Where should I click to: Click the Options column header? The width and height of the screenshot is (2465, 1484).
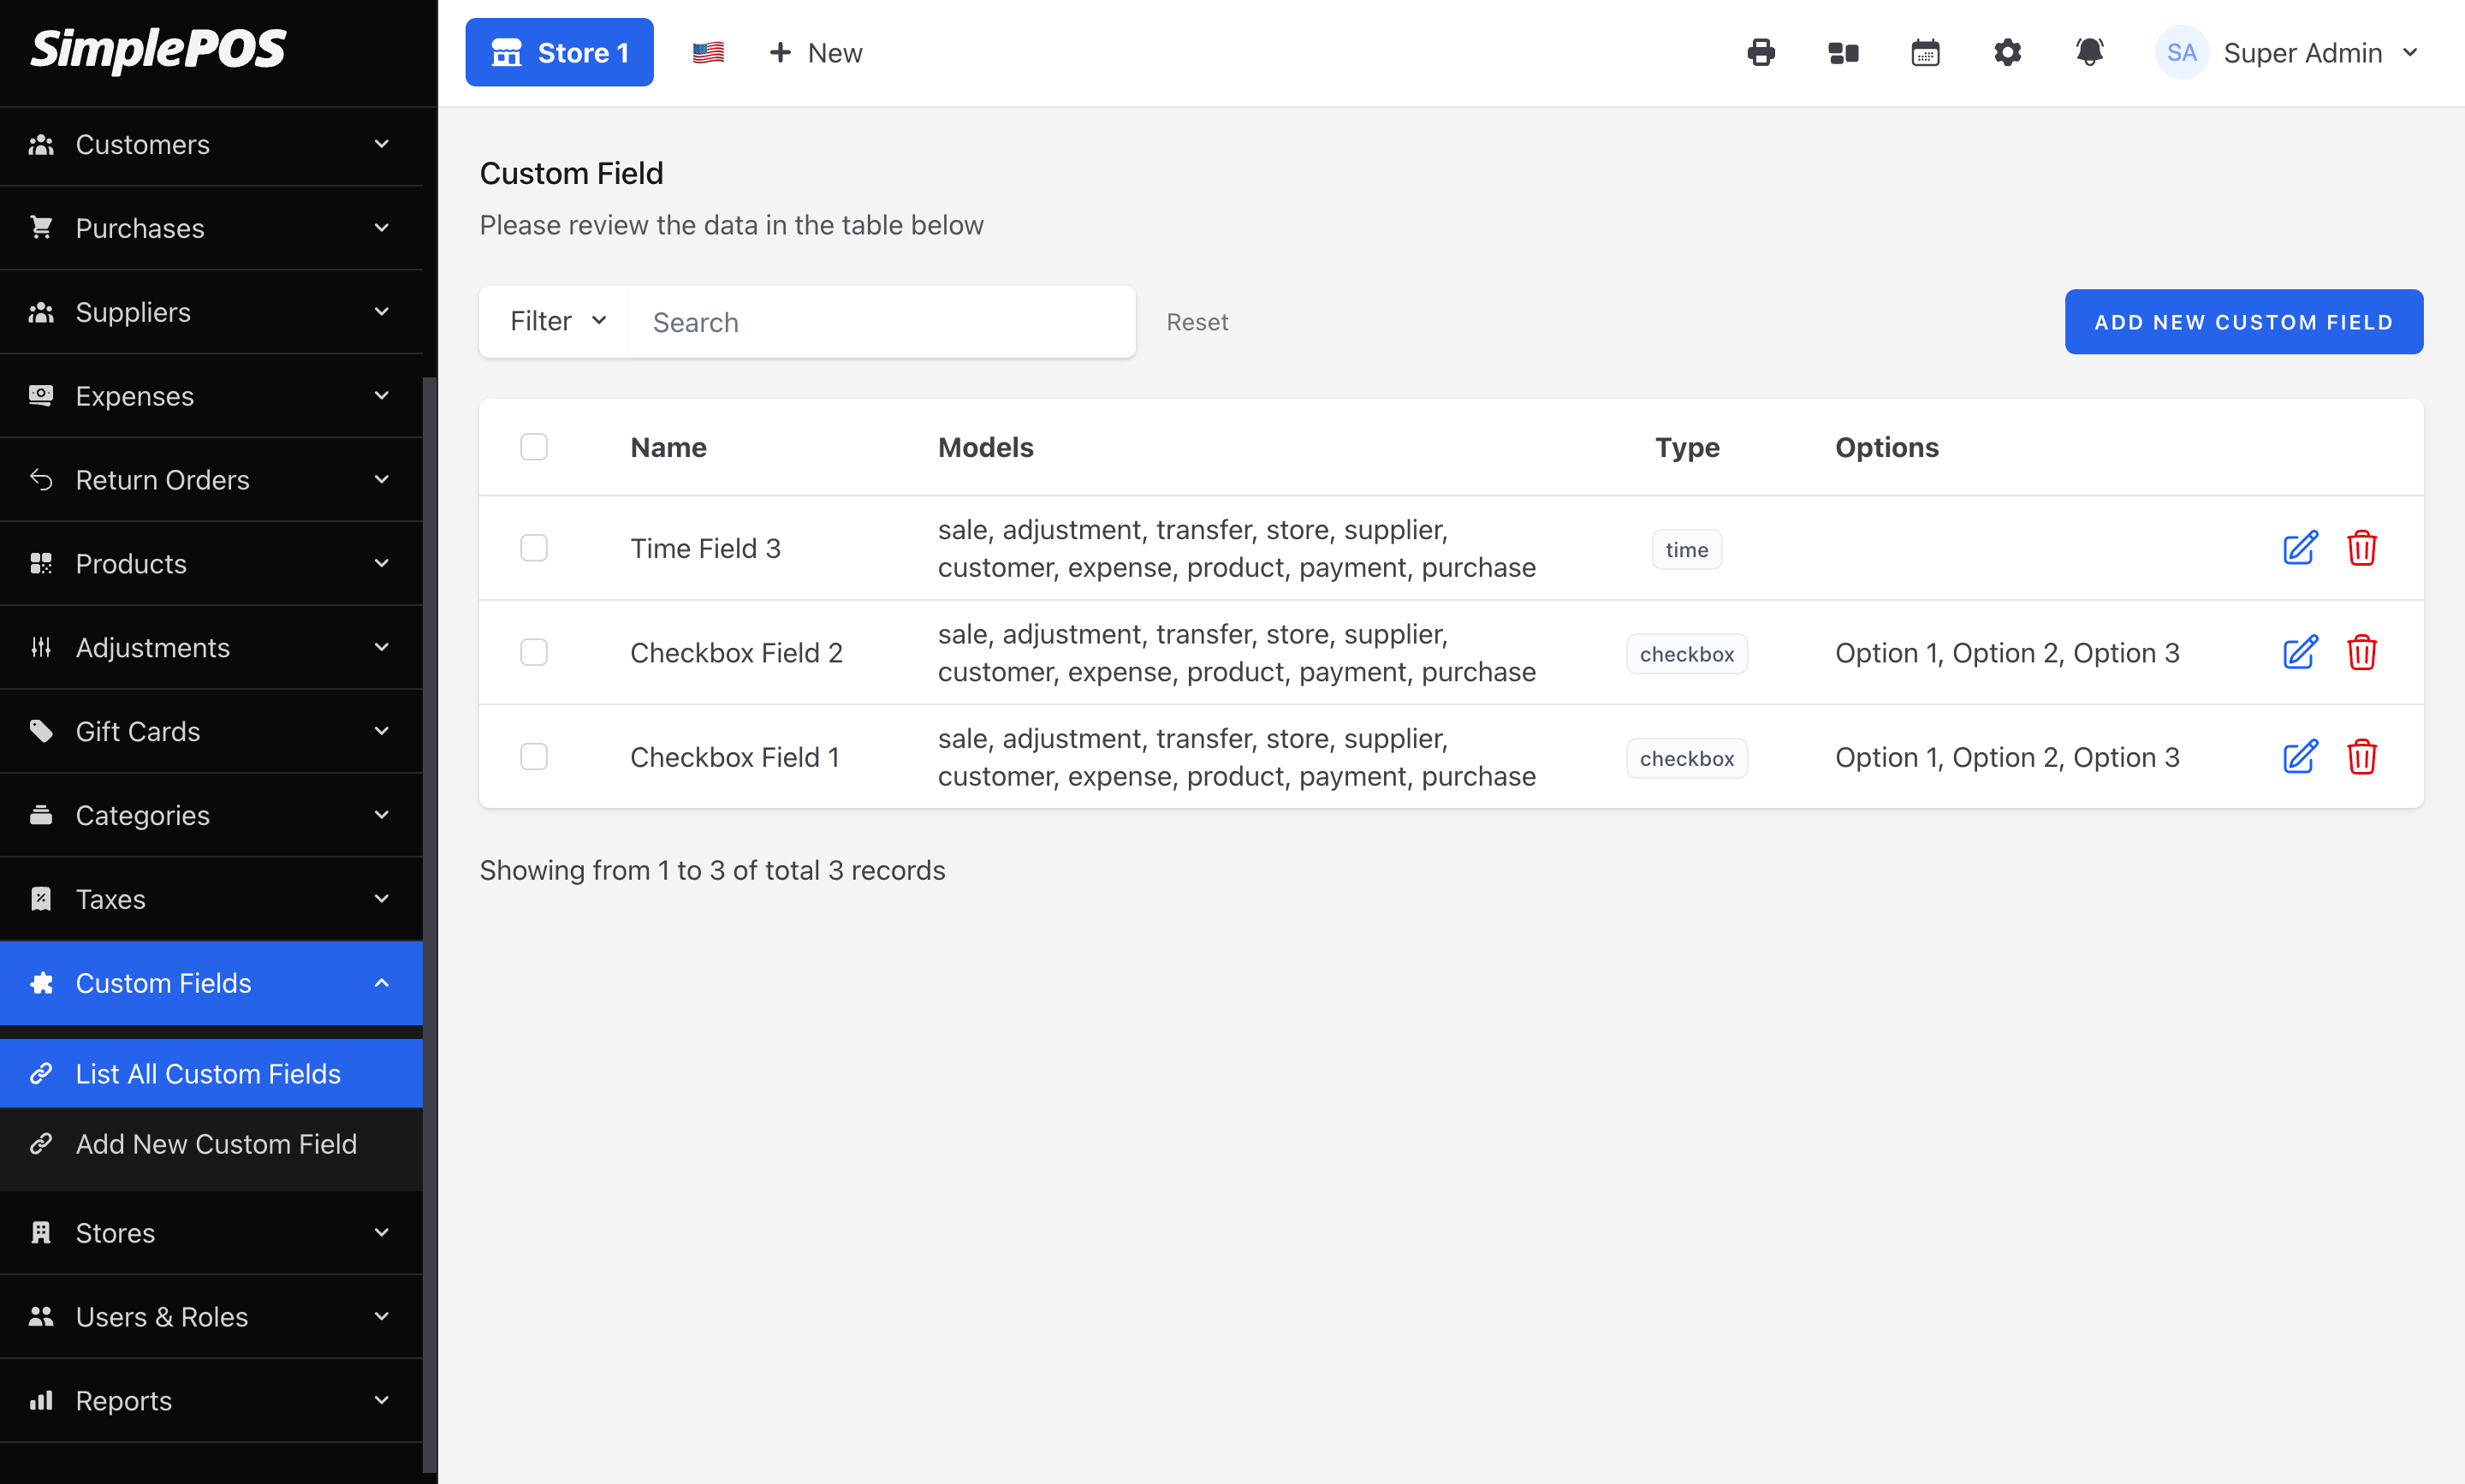tap(1887, 447)
